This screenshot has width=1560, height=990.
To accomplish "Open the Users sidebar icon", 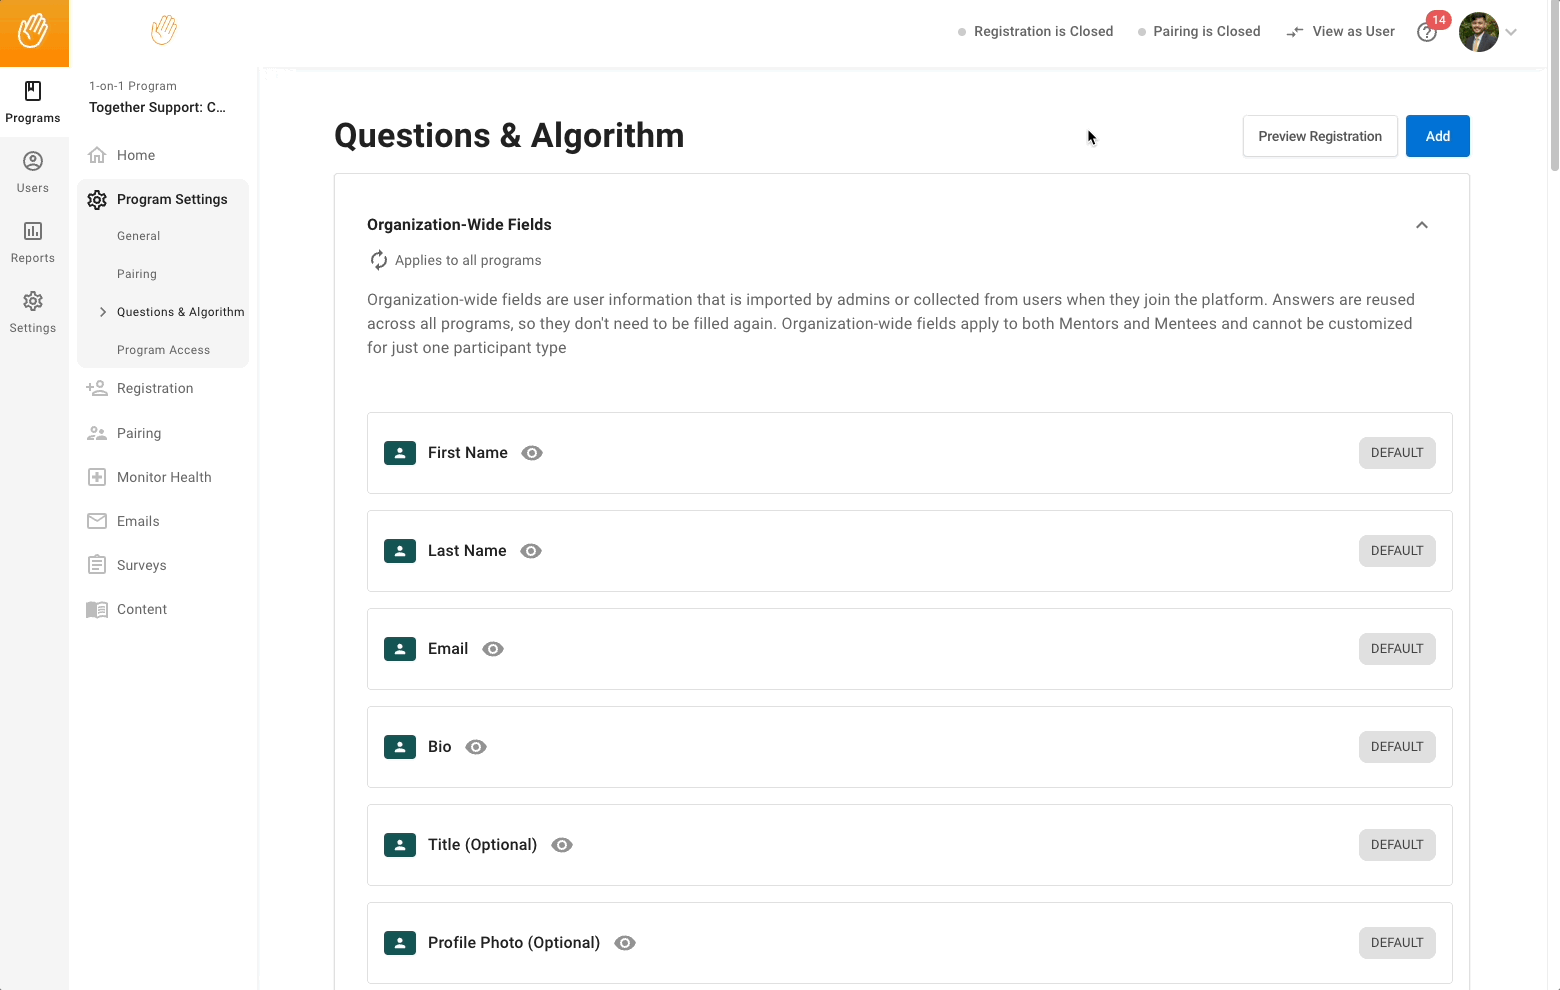I will tap(33, 161).
